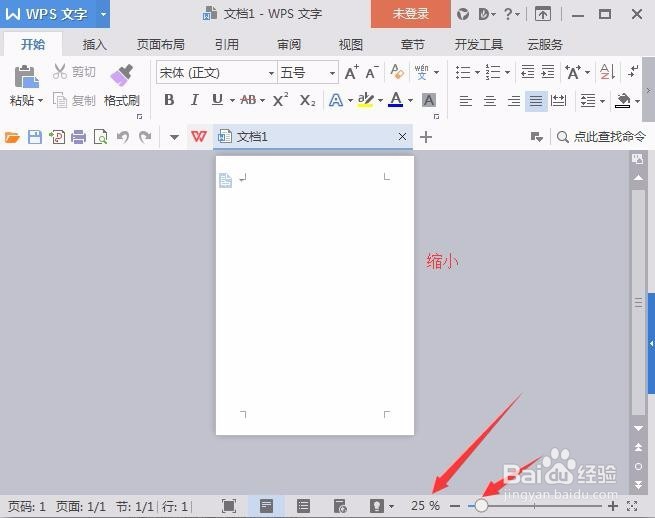Click the sort A-Z icon
Screen dimensions: 655x518
click(x=607, y=72)
